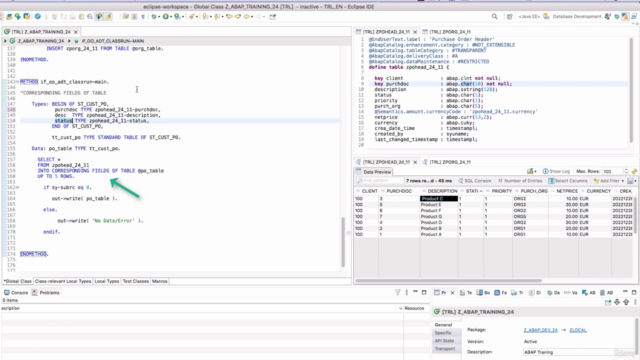This screenshot has height=360, width=640.
Task: Click the Debug toolbar icon
Action: 154,17
